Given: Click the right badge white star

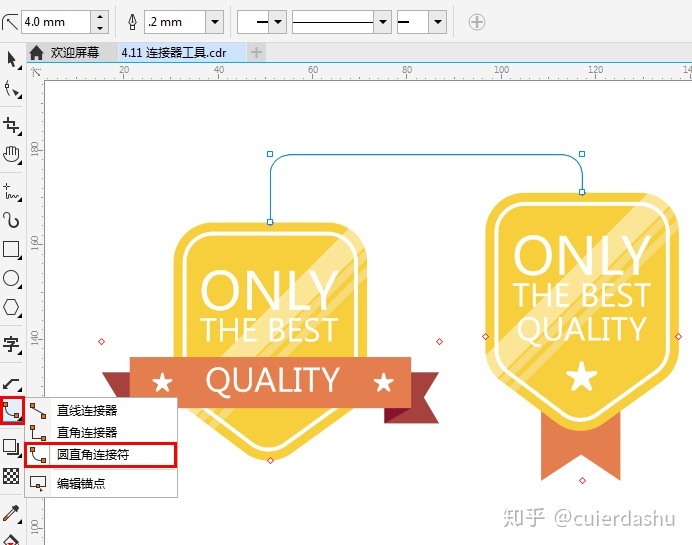Looking at the screenshot, I should click(582, 376).
